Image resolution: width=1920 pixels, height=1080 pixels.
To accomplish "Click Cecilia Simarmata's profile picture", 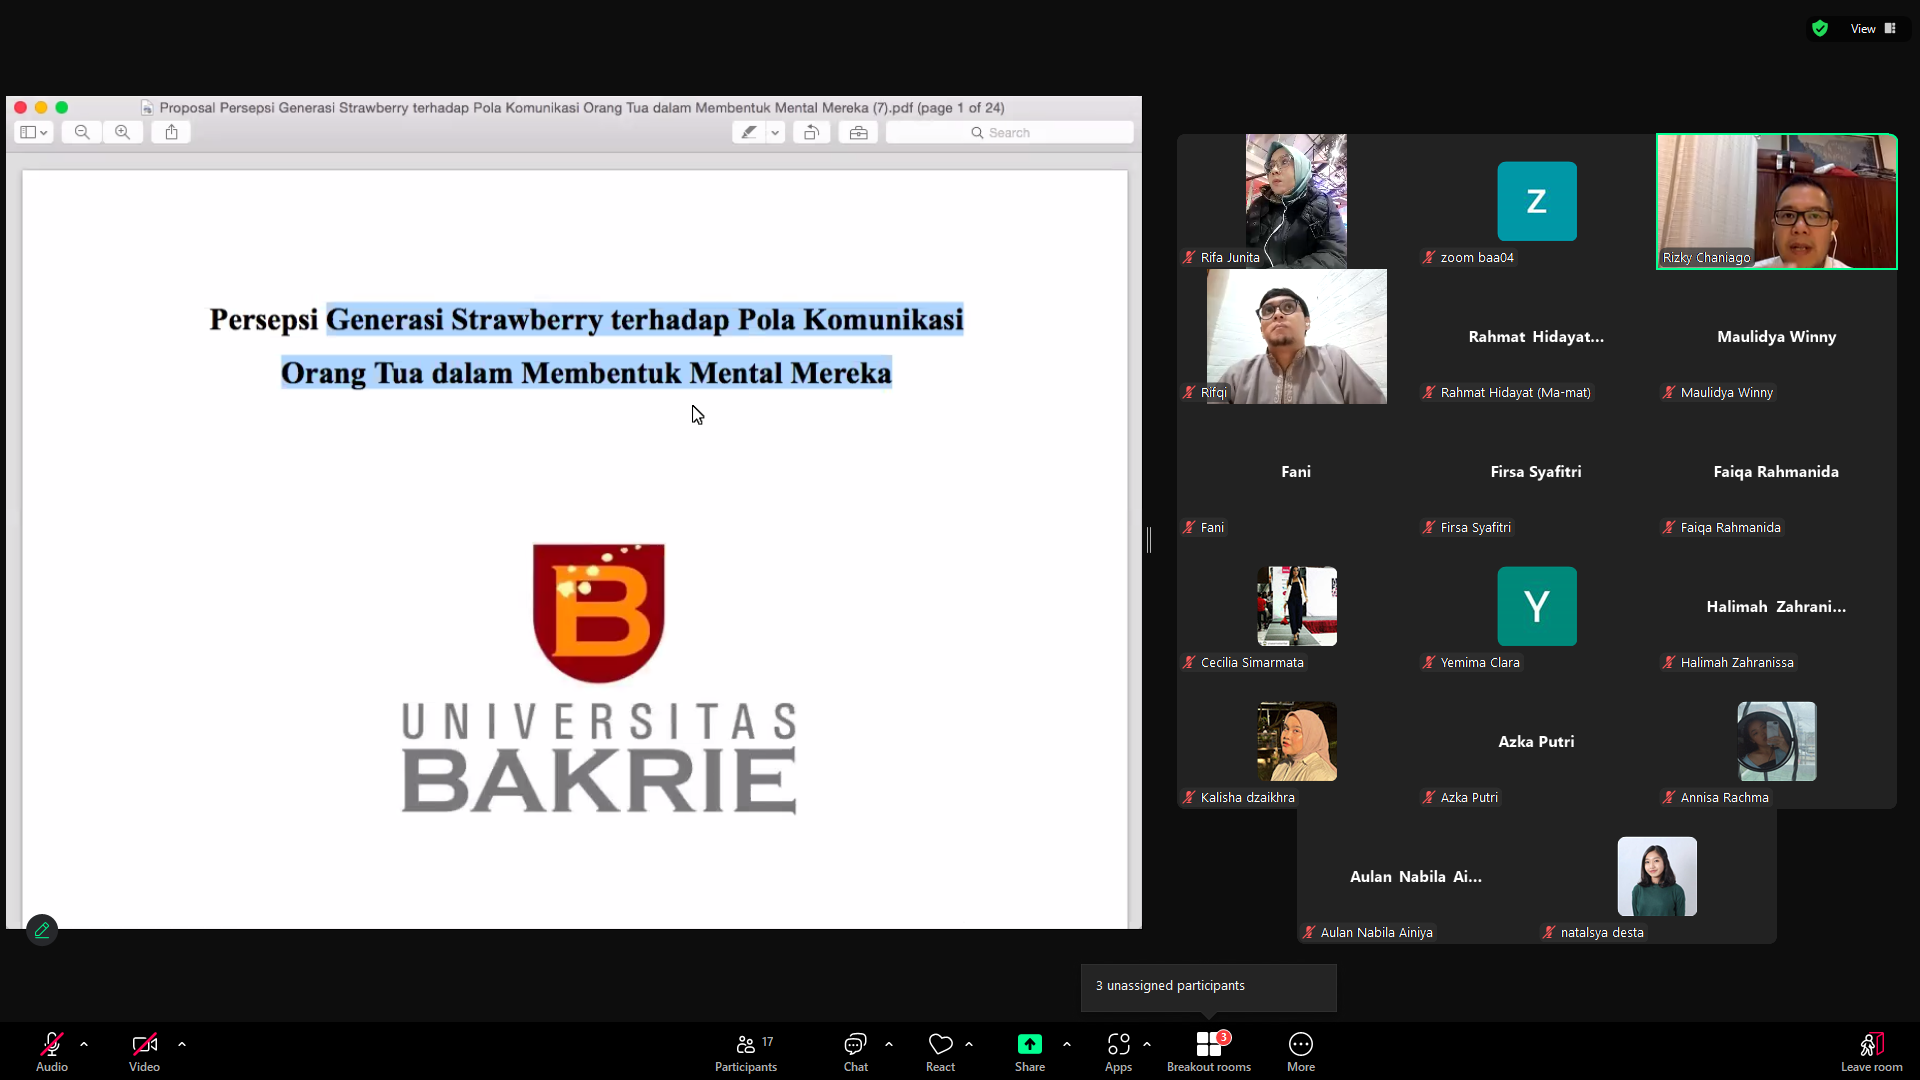I will [x=1297, y=606].
